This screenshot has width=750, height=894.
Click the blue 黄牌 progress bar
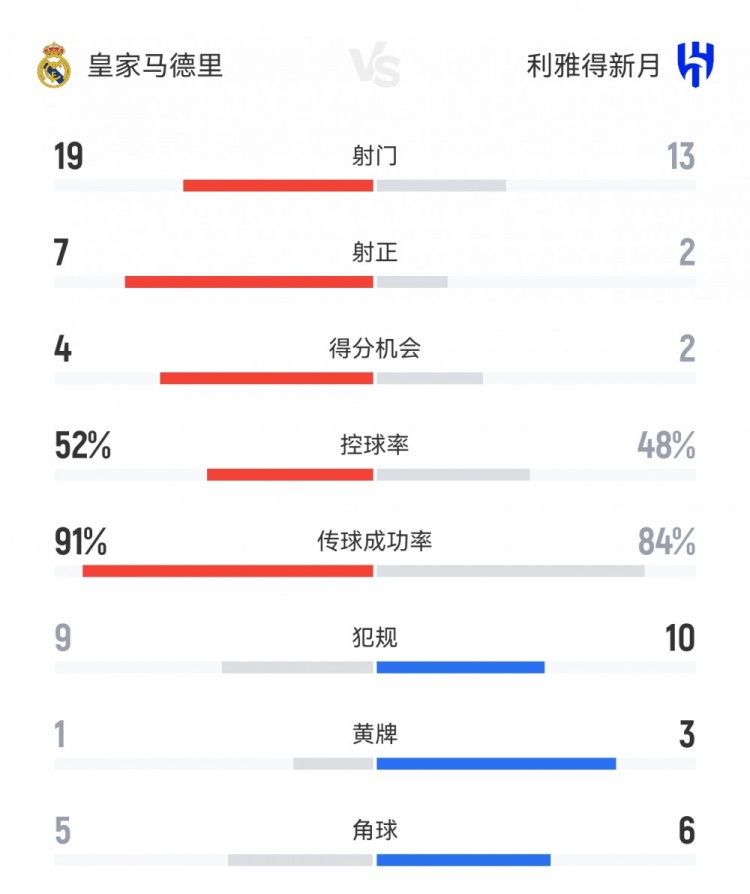pyautogui.click(x=496, y=764)
